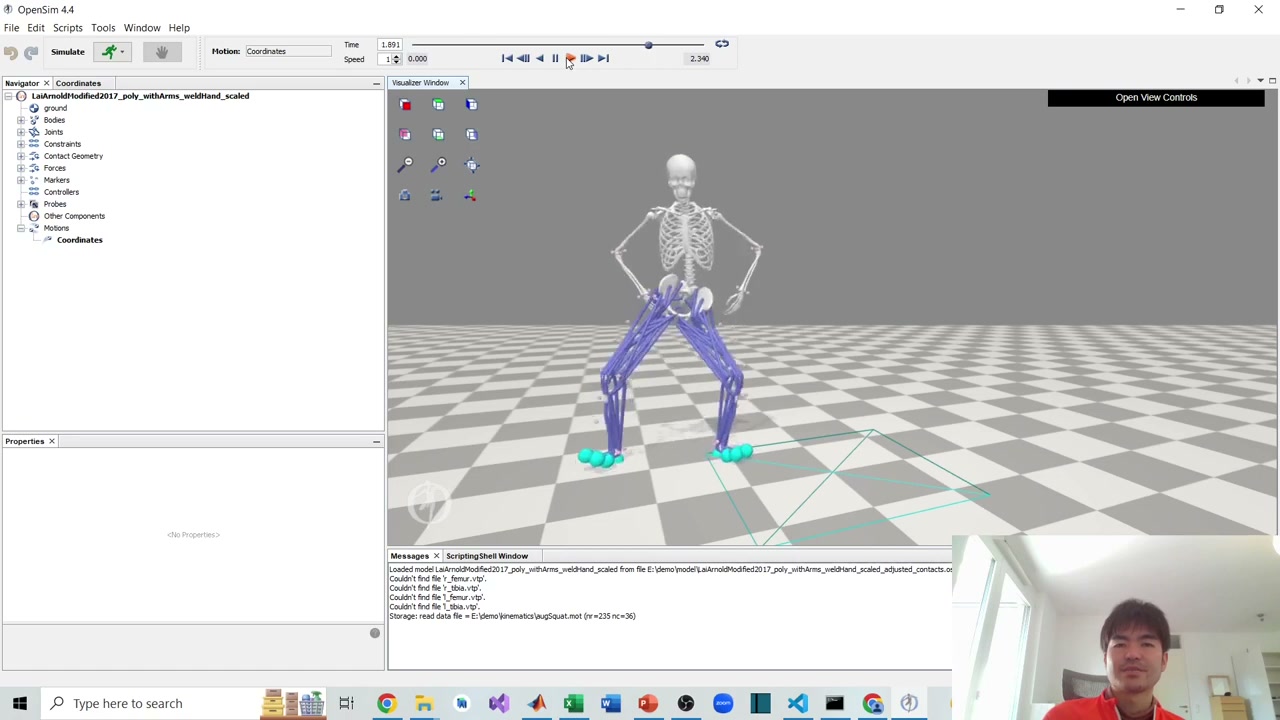This screenshot has height=720, width=1280.
Task: Jump to motion start
Action: pos(507,59)
